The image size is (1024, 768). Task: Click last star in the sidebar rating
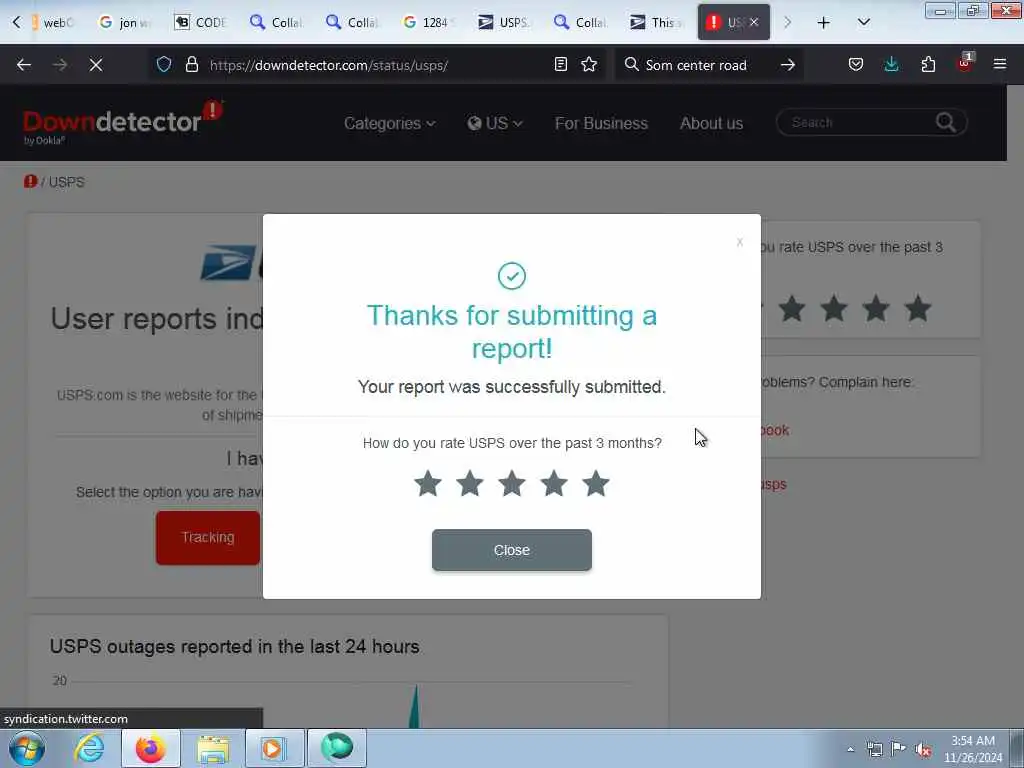pyautogui.click(x=918, y=308)
